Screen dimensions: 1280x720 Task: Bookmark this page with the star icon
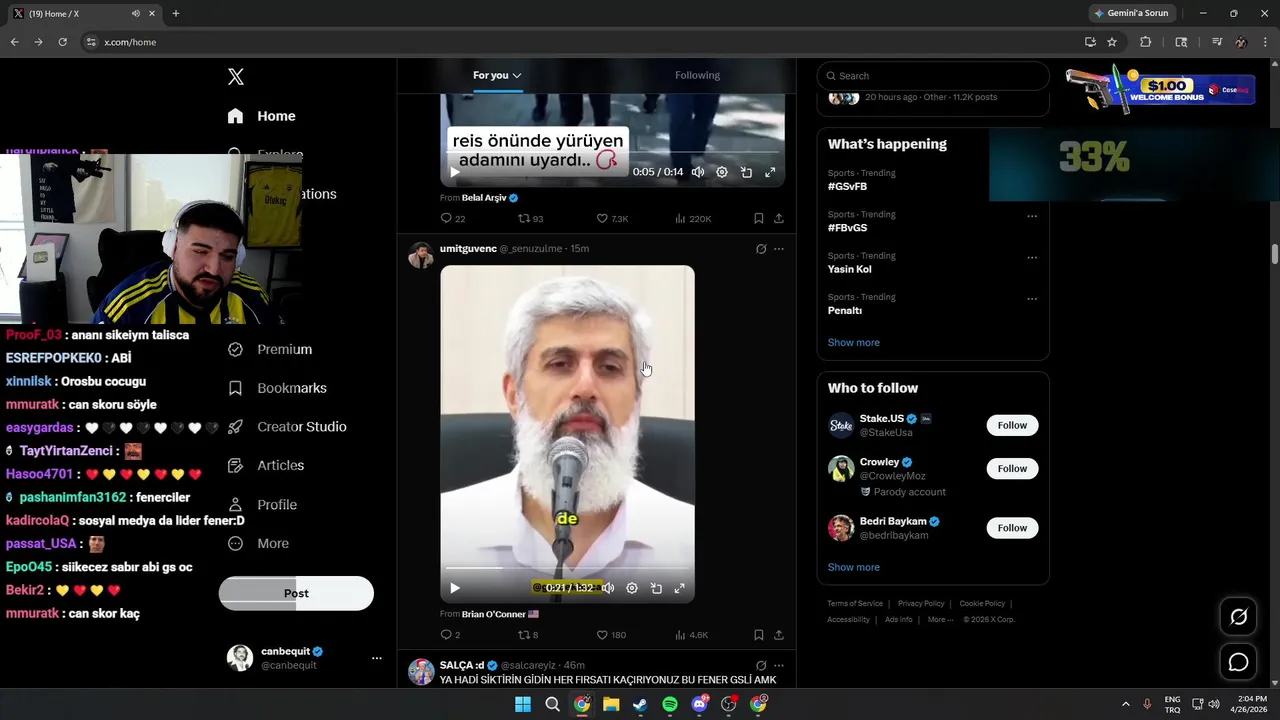click(1112, 42)
